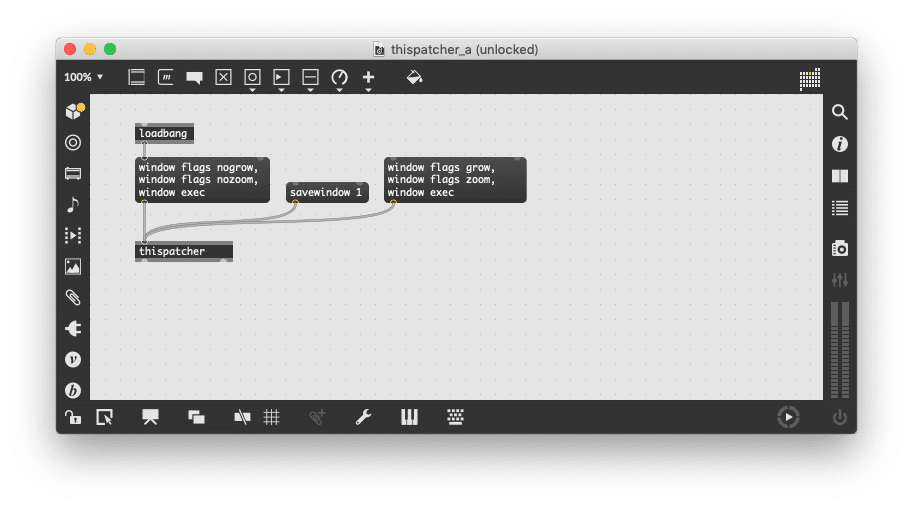Open the Reference book sidebar
Screen dimensions: 913x508
click(x=839, y=176)
